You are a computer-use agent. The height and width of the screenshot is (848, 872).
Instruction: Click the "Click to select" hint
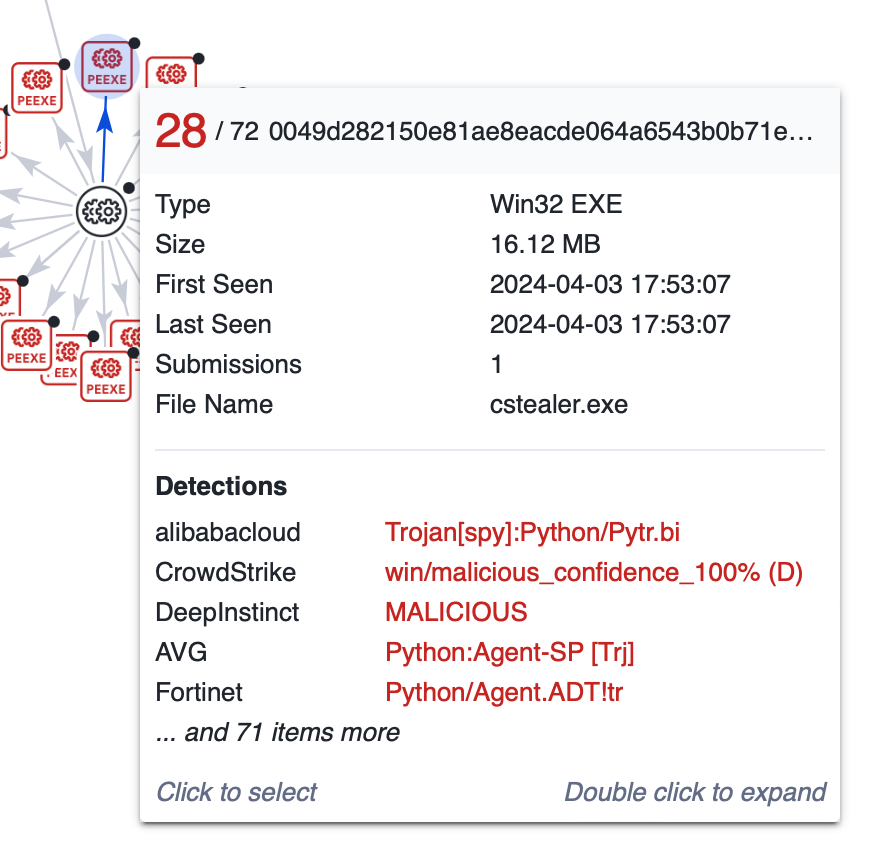coord(237,792)
